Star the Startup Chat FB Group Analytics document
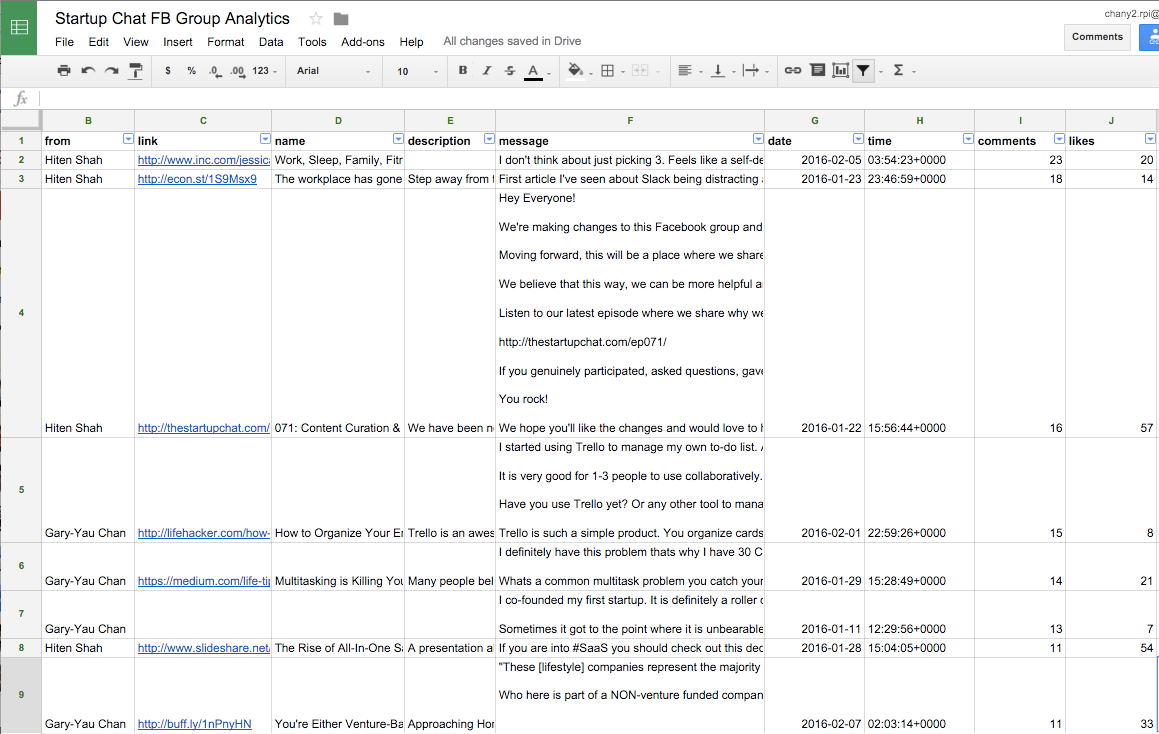1159x734 pixels. 316,18
